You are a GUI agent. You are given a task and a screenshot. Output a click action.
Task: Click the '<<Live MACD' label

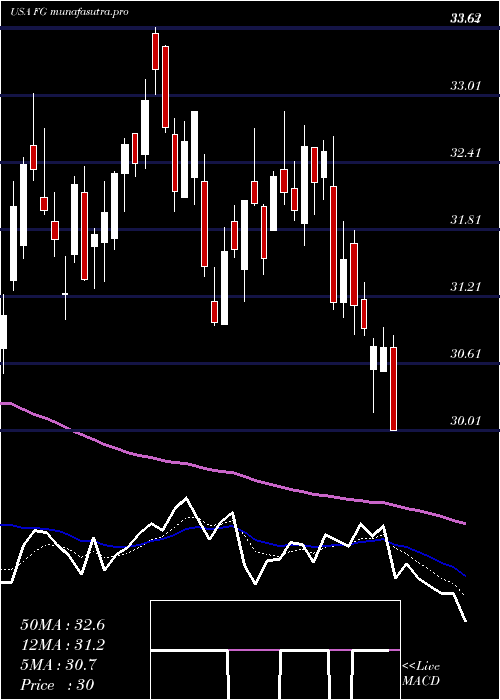421,673
